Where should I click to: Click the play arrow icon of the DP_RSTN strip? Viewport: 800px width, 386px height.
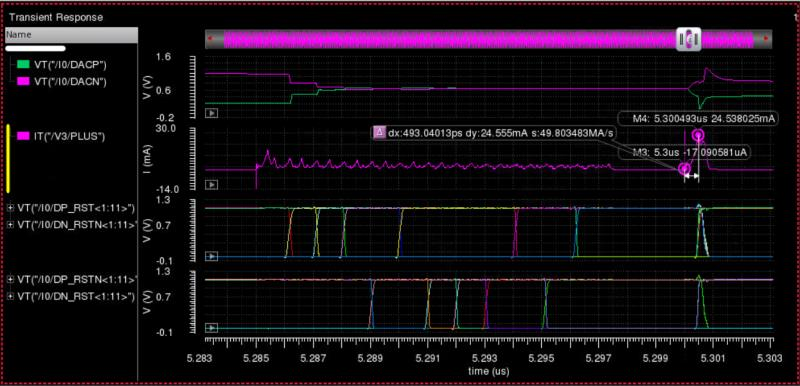tap(211, 327)
